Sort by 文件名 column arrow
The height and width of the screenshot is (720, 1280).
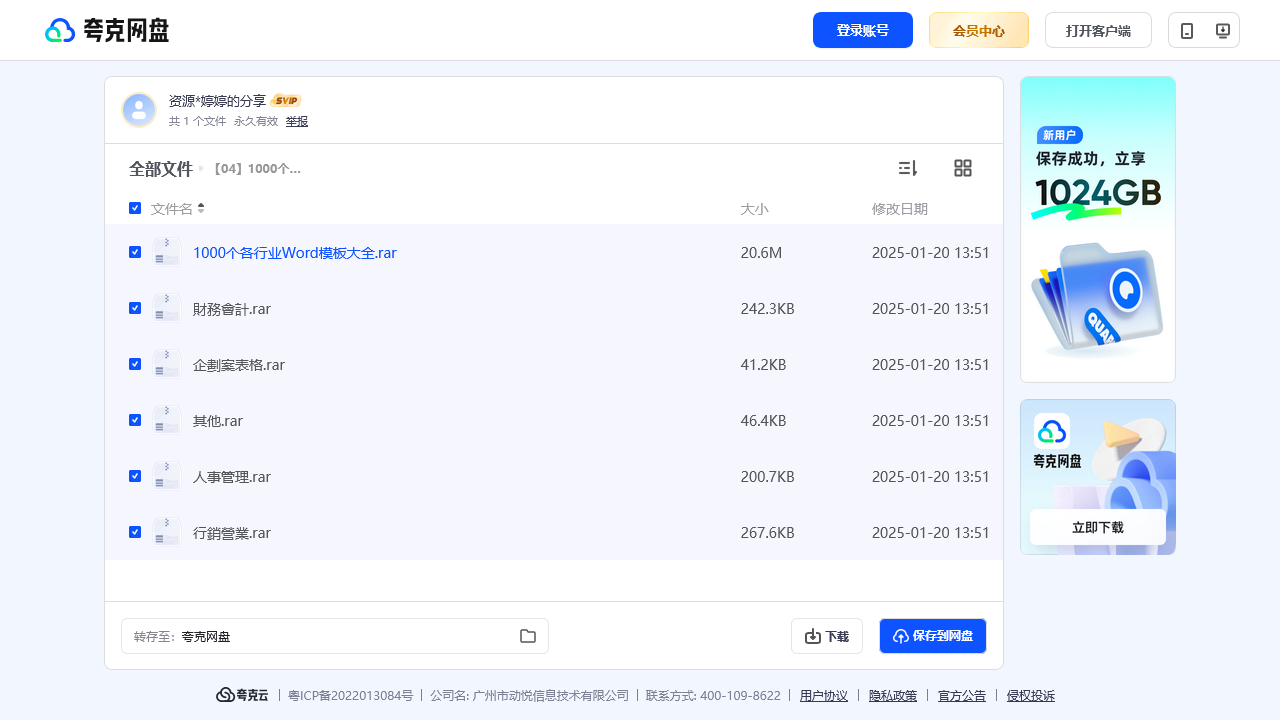click(201, 208)
